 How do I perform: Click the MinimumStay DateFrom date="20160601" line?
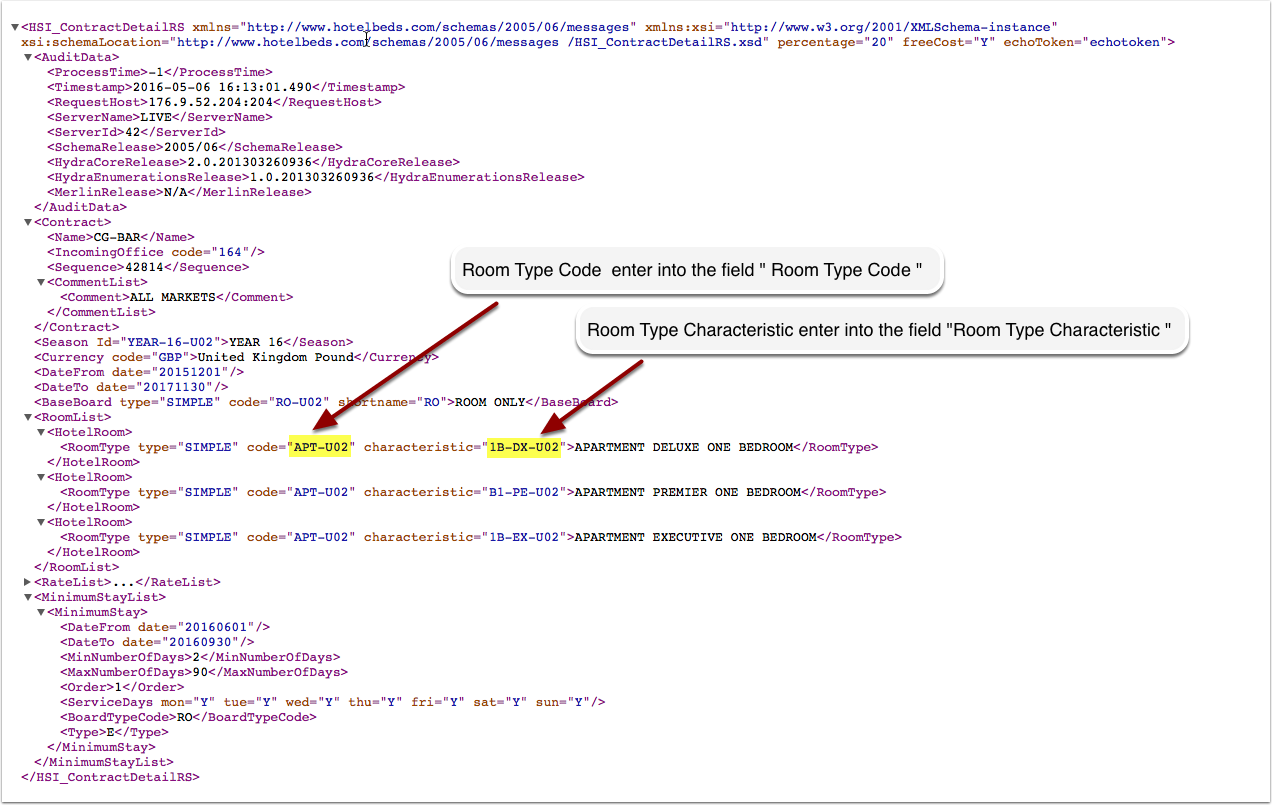click(165, 627)
